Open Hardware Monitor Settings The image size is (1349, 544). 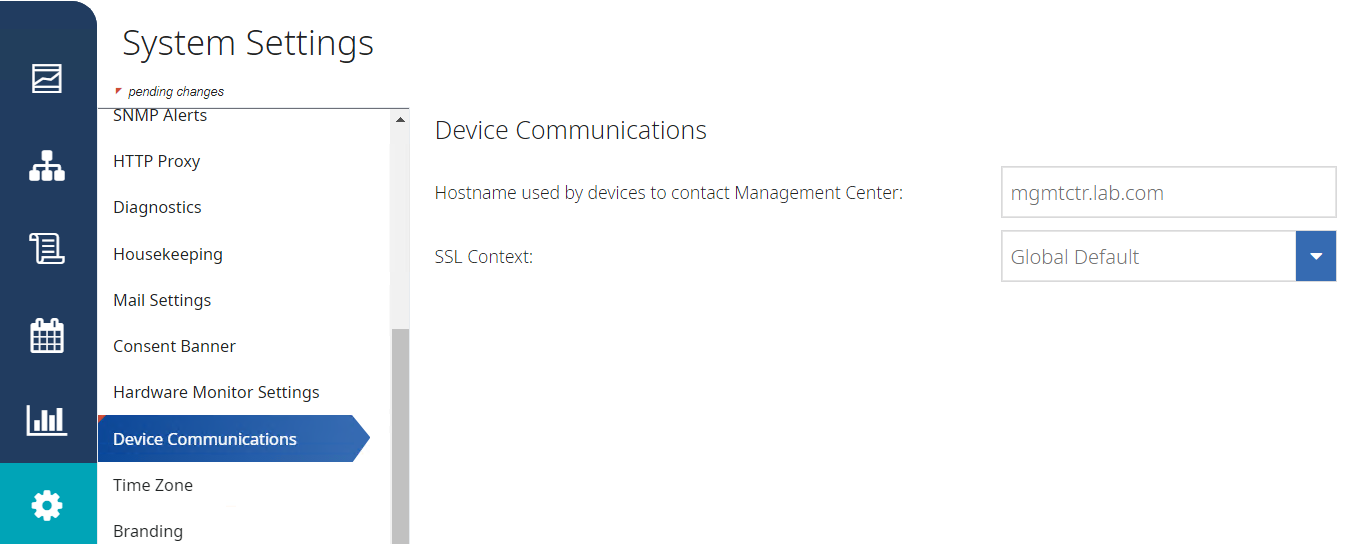(216, 392)
